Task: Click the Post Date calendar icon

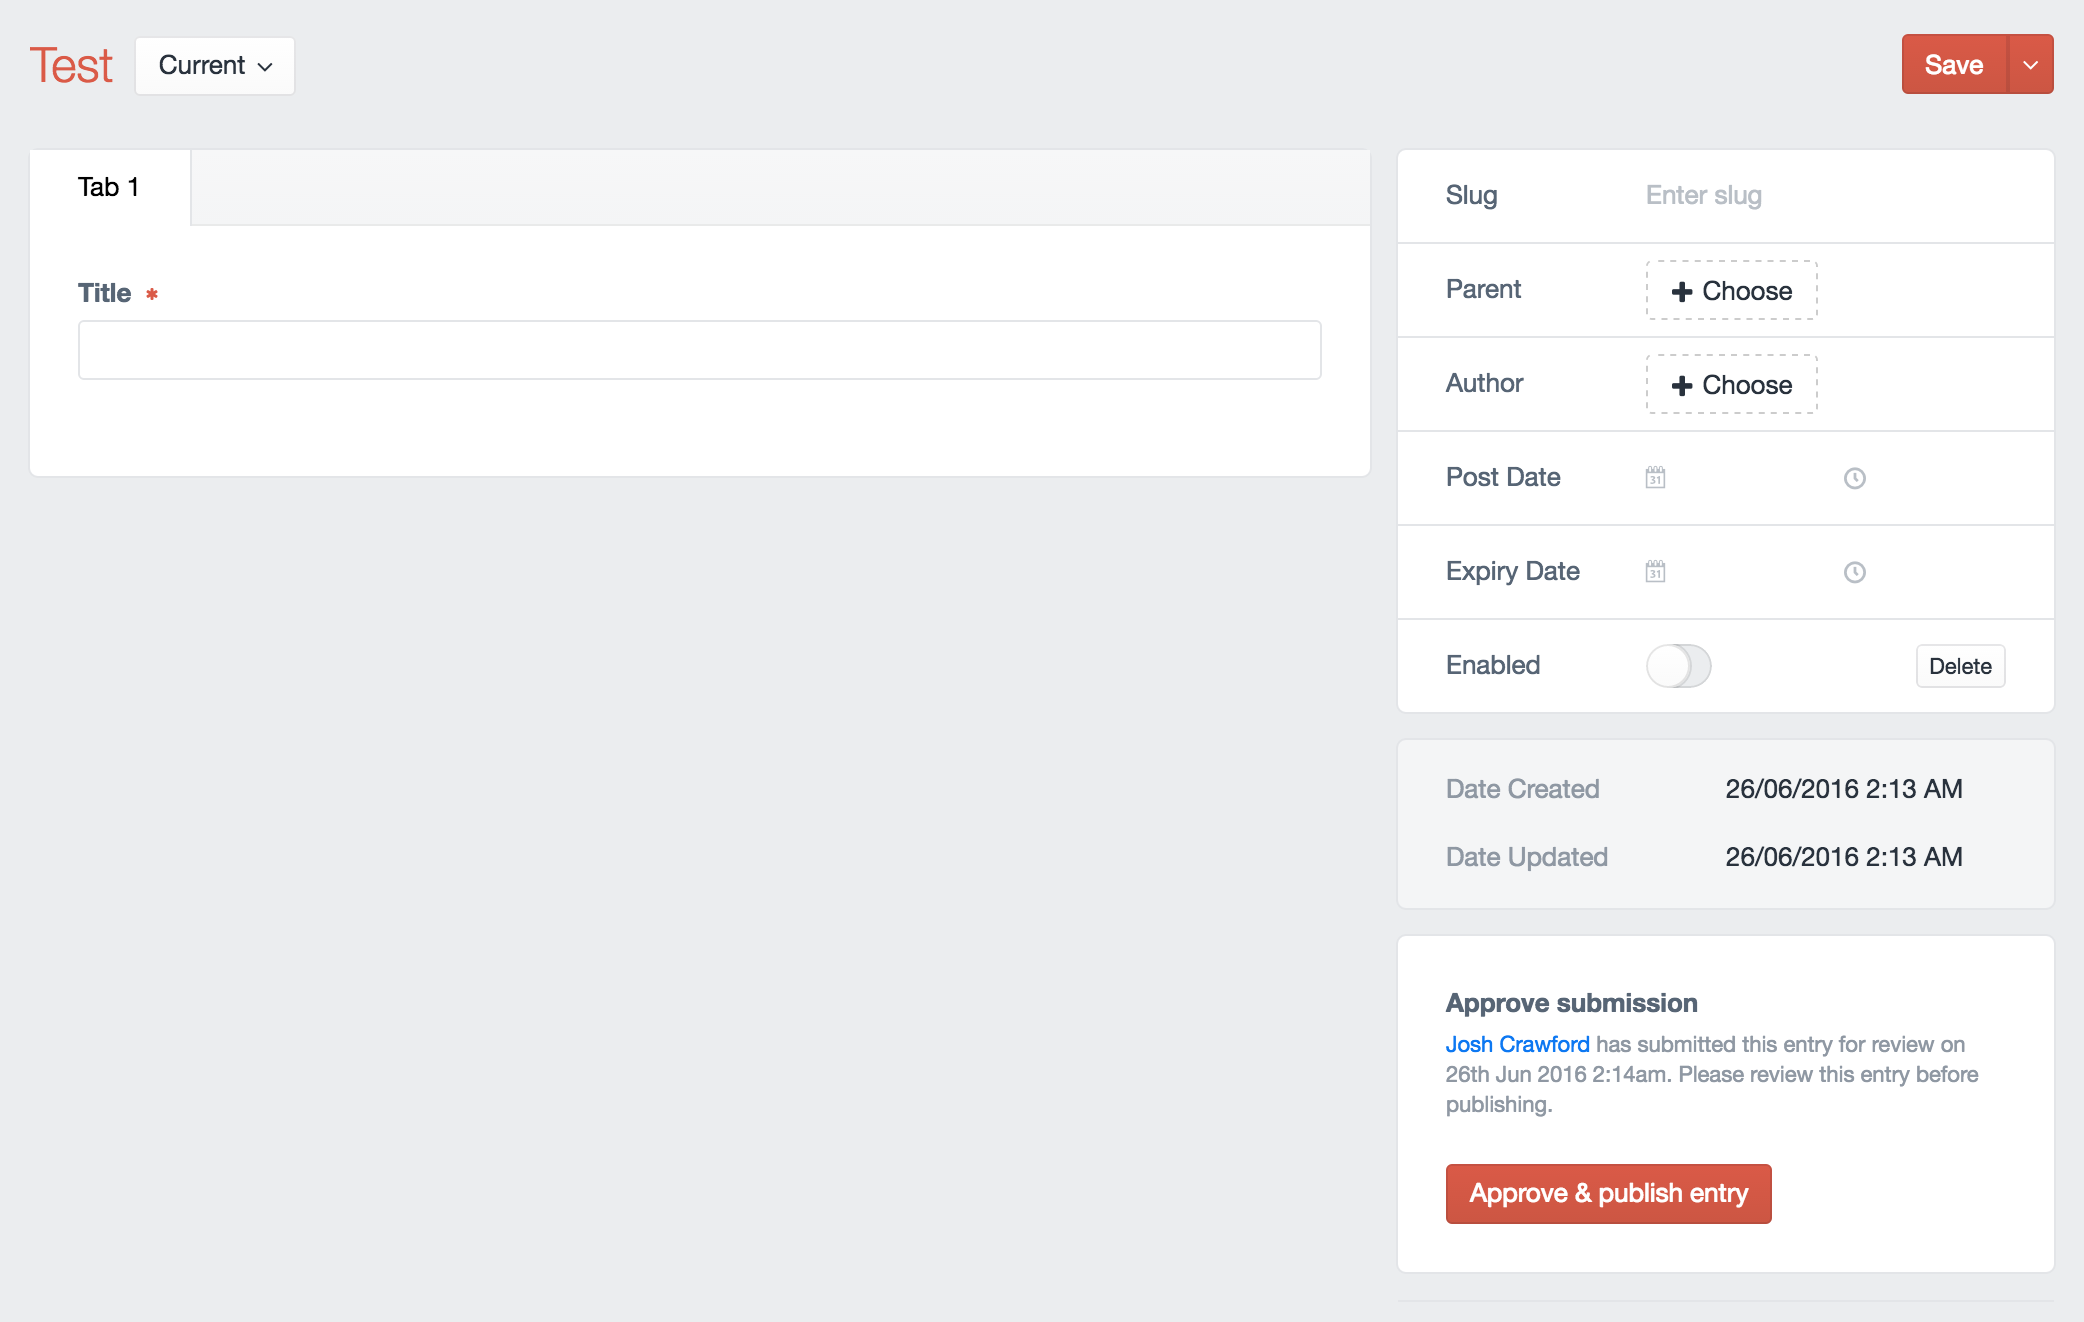Action: 1655,478
